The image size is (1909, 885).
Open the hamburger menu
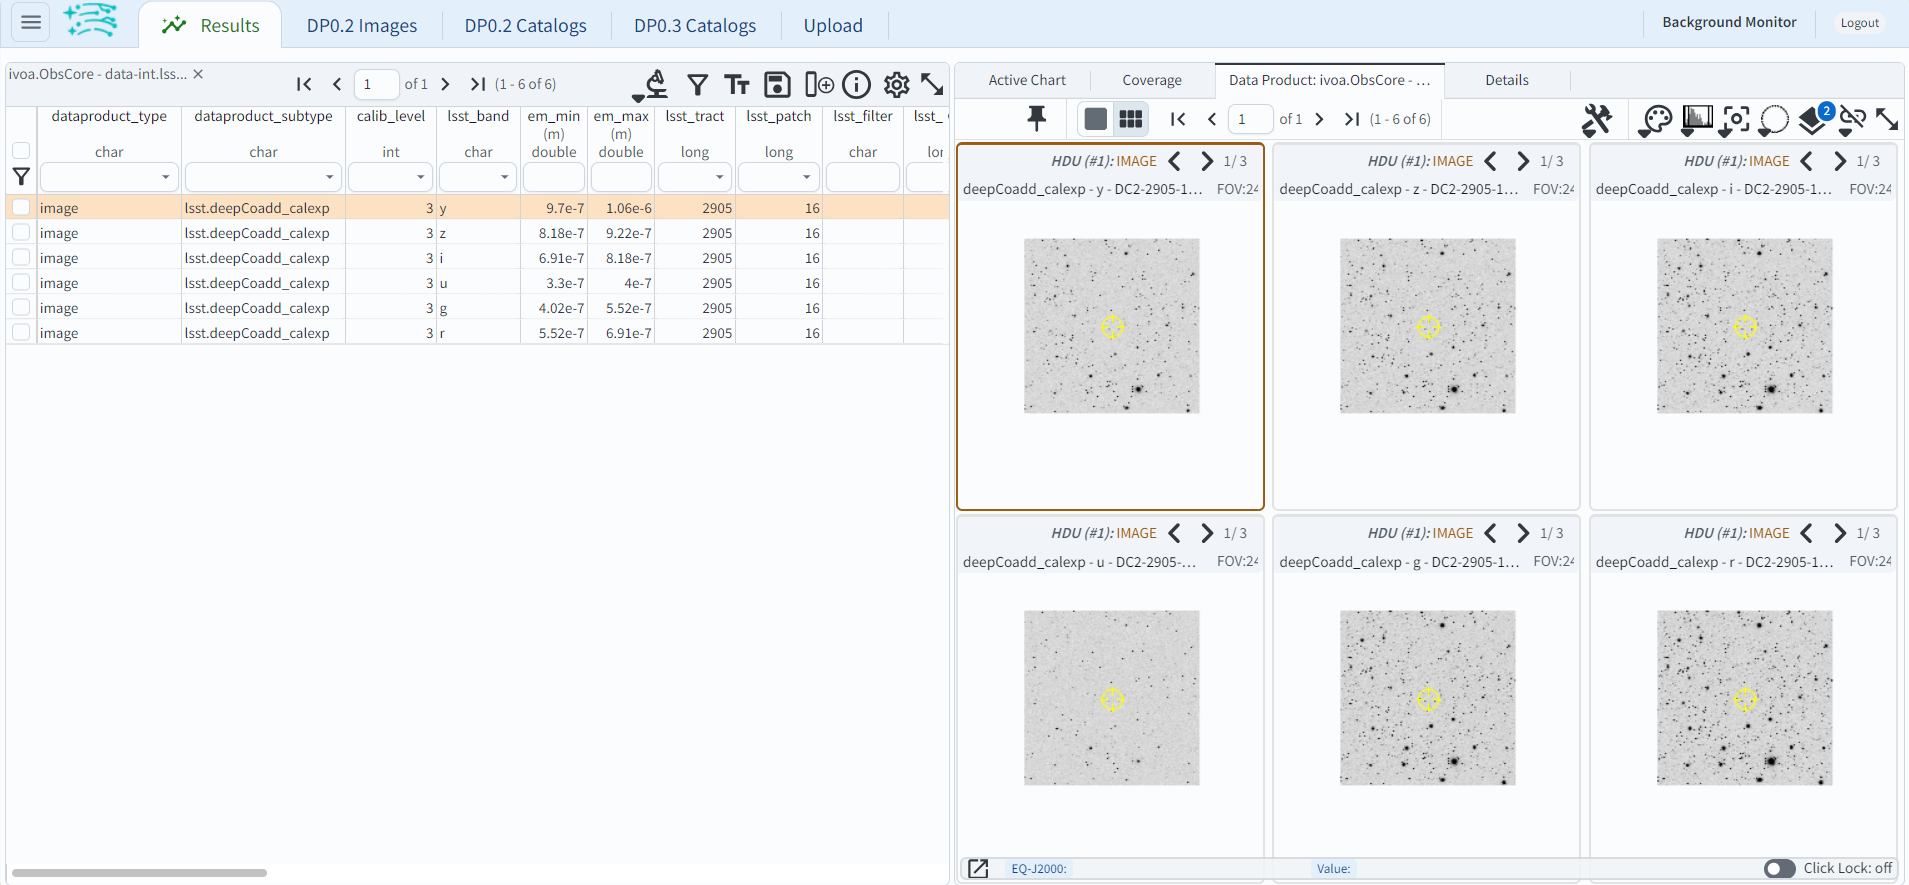coord(31,22)
